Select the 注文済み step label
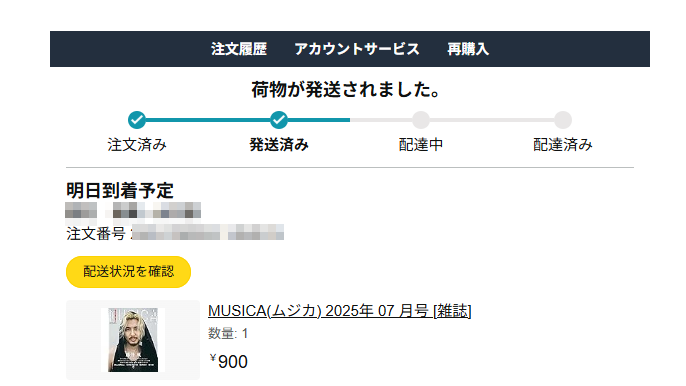 [x=137, y=144]
